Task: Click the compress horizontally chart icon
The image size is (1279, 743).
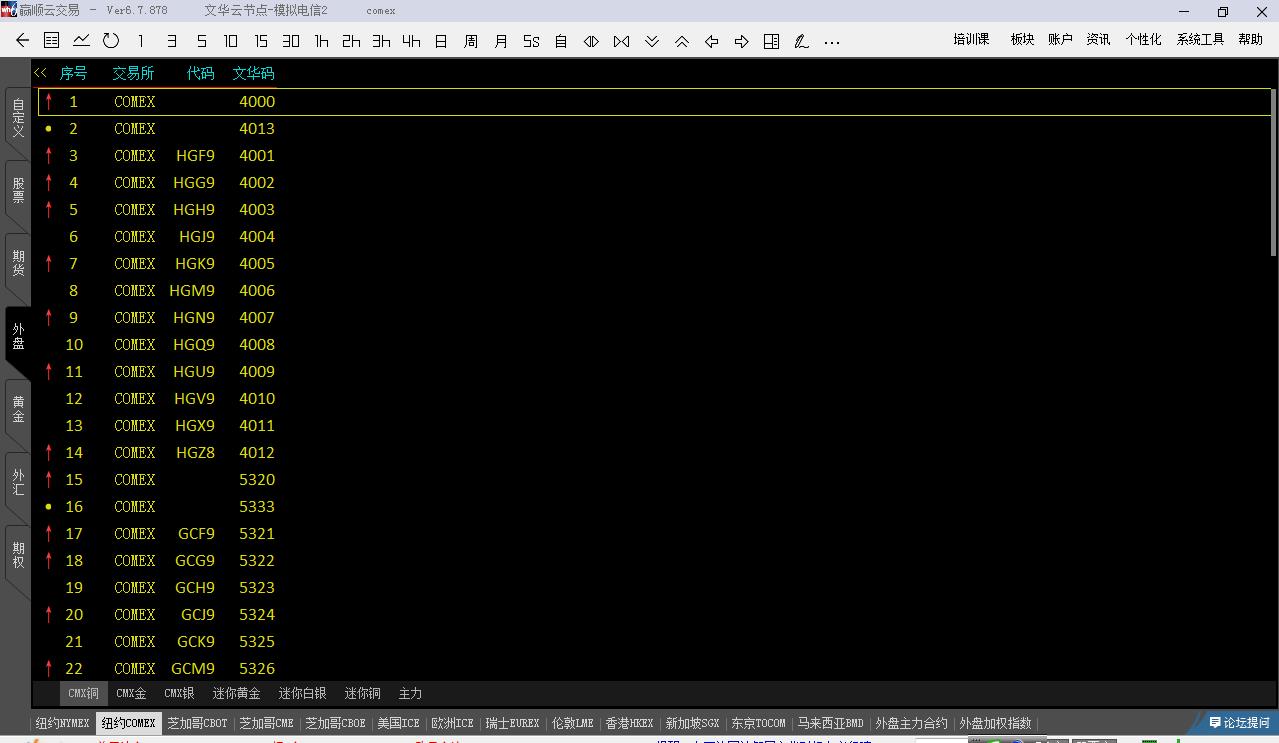Action: 621,41
